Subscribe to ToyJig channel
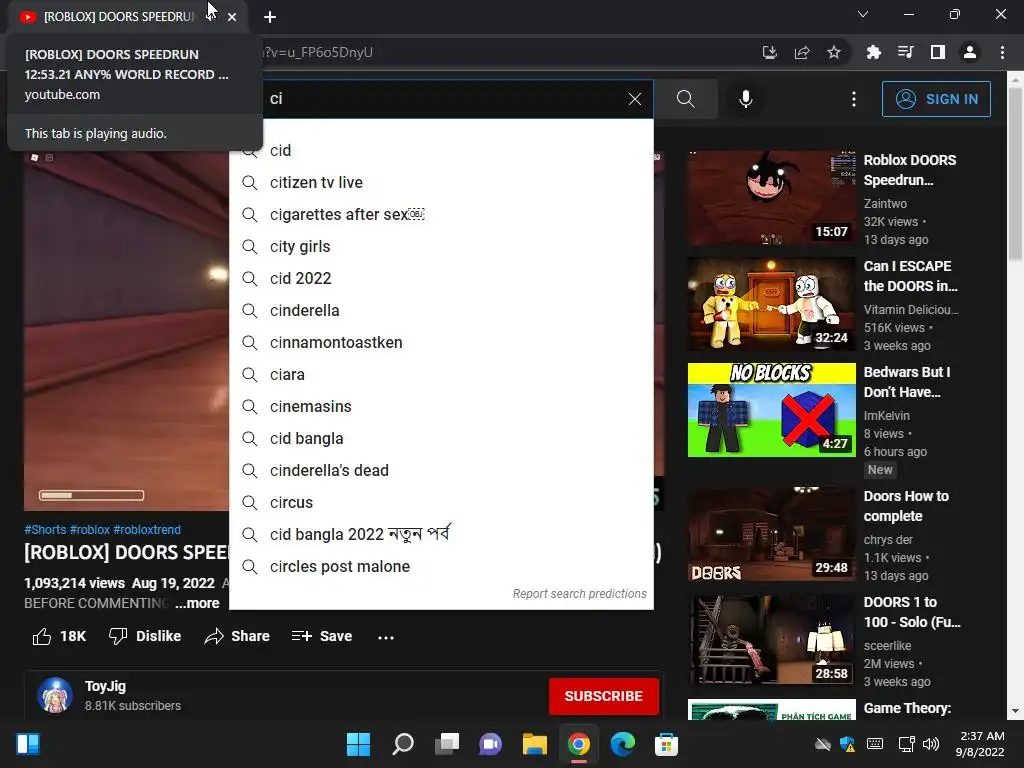Viewport: 1024px width, 768px height. point(603,696)
